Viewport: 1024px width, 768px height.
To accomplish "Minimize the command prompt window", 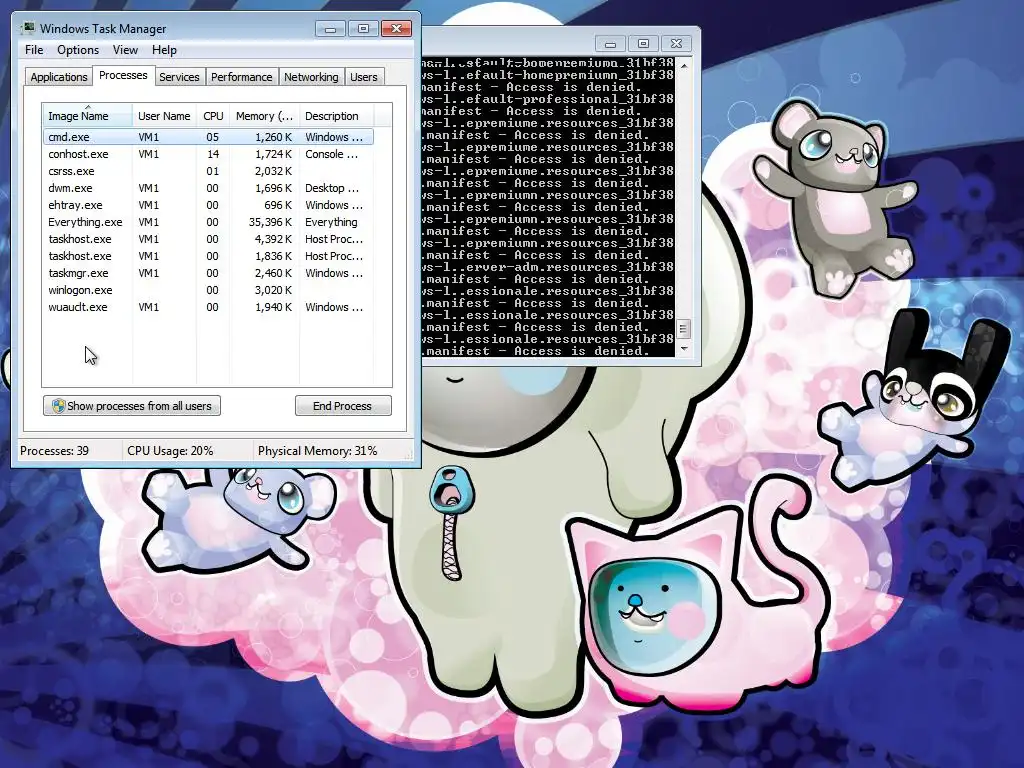I will (610, 44).
